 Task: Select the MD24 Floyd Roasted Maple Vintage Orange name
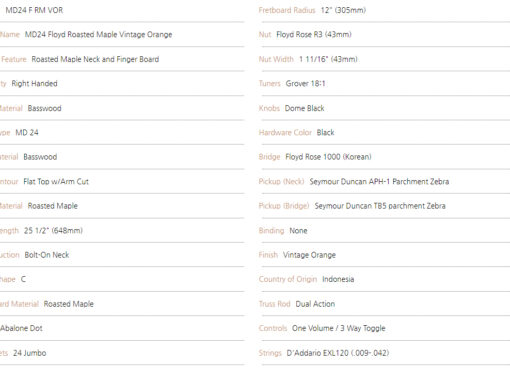click(99, 35)
